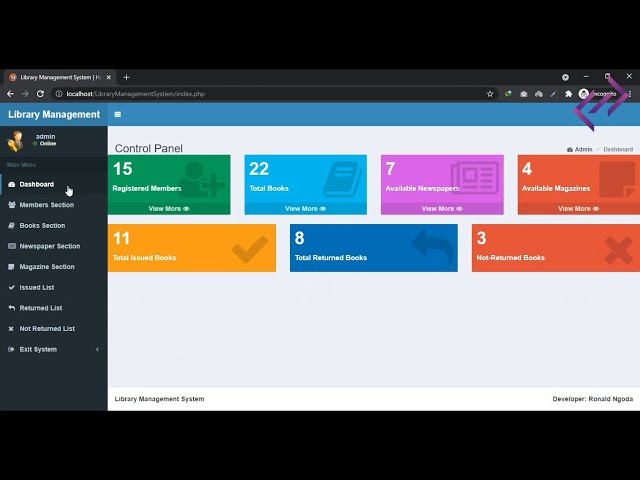View More on Total Books card
This screenshot has height=480, width=640.
point(305,209)
